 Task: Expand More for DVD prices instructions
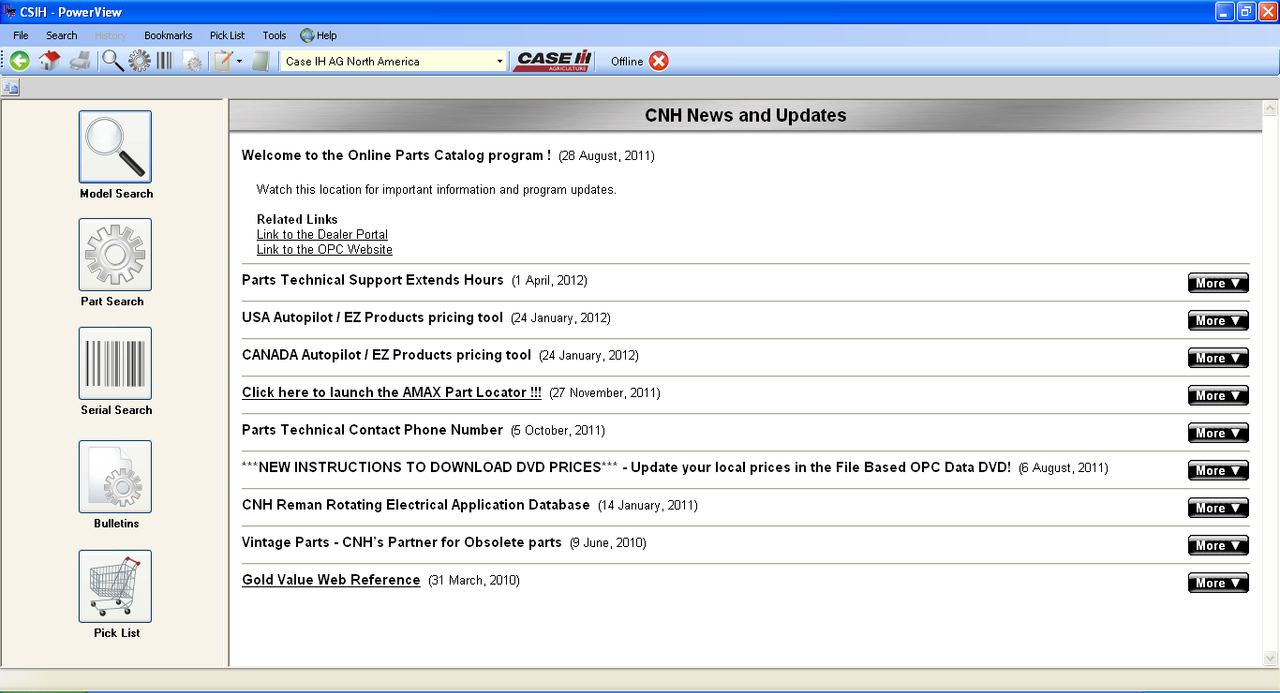coord(1218,470)
